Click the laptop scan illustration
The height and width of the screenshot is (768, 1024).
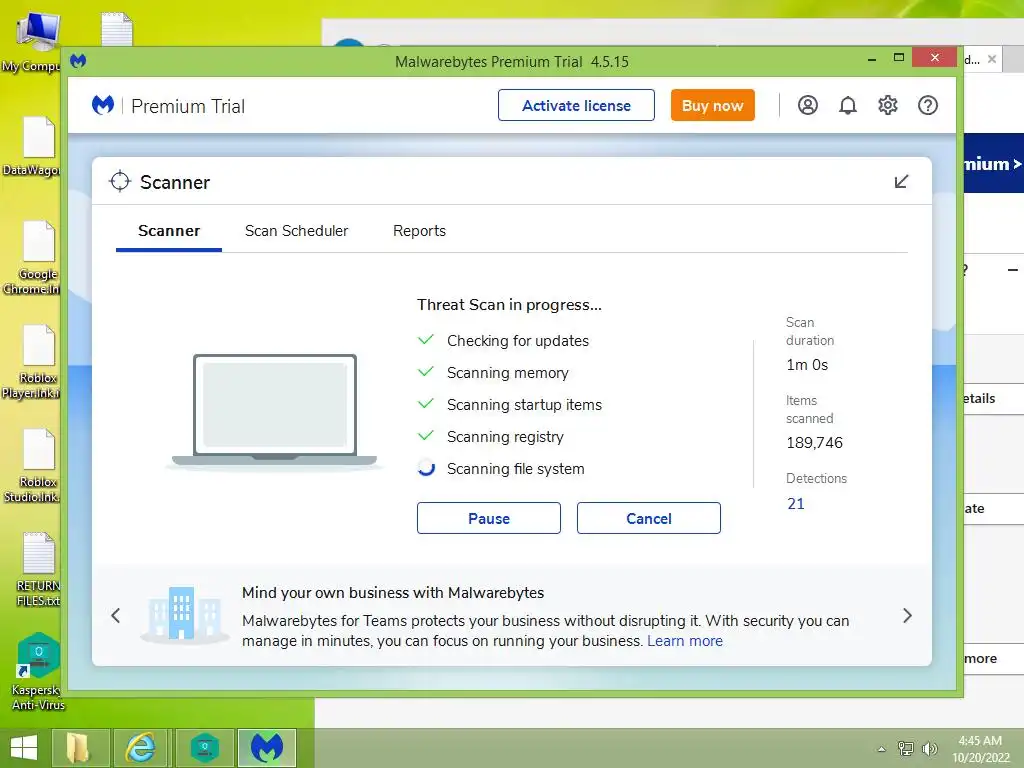click(274, 411)
